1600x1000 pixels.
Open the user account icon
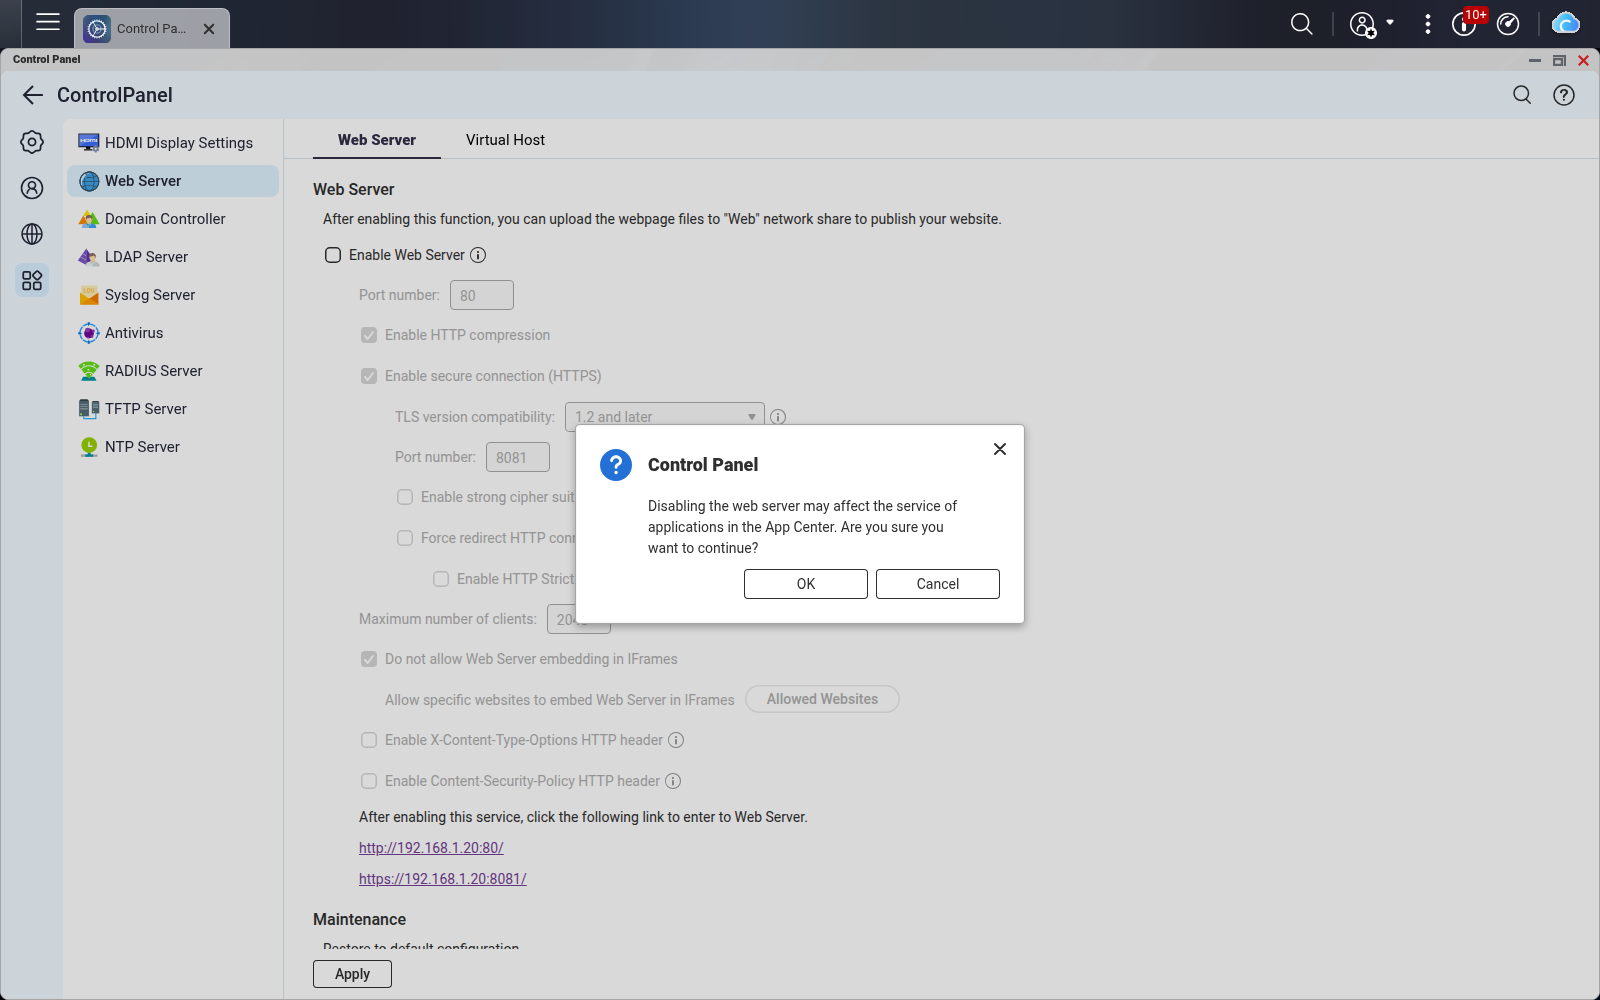1362,24
